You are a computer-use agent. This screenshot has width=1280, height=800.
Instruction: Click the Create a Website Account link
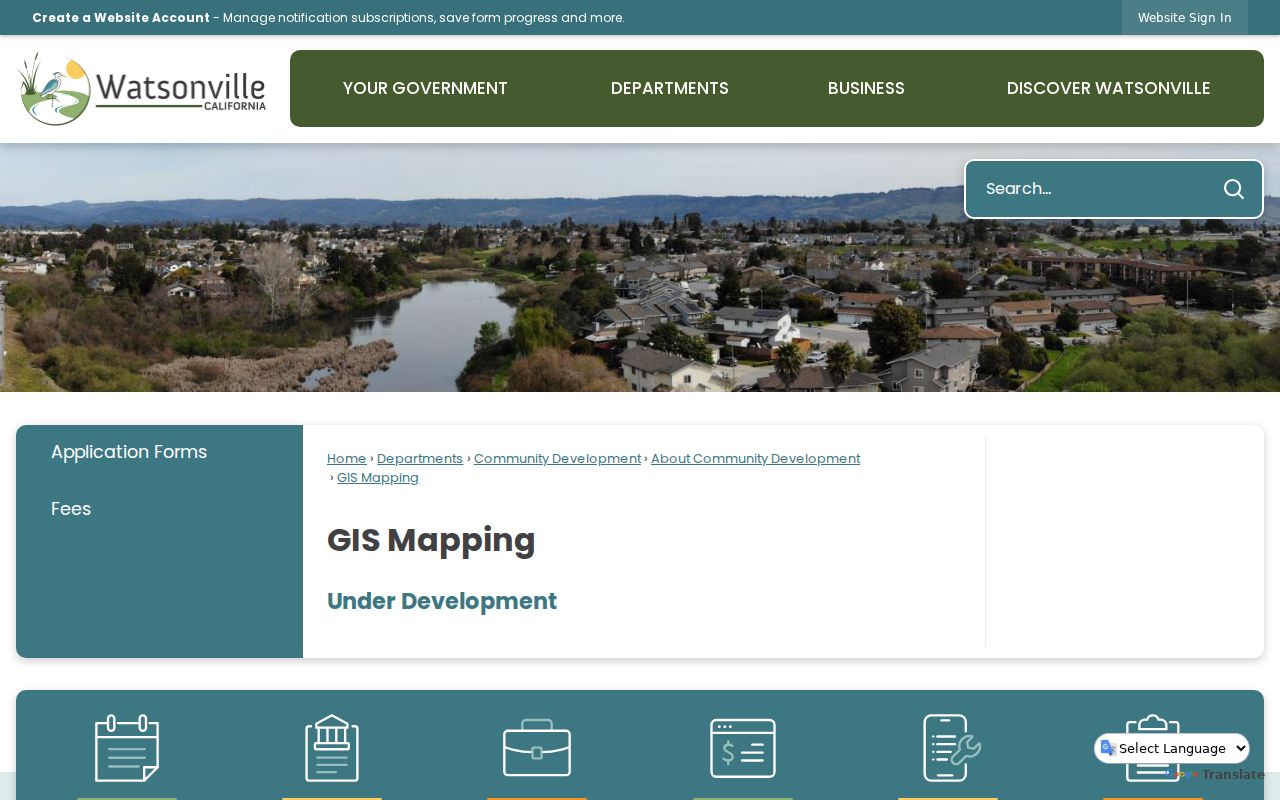click(x=121, y=18)
